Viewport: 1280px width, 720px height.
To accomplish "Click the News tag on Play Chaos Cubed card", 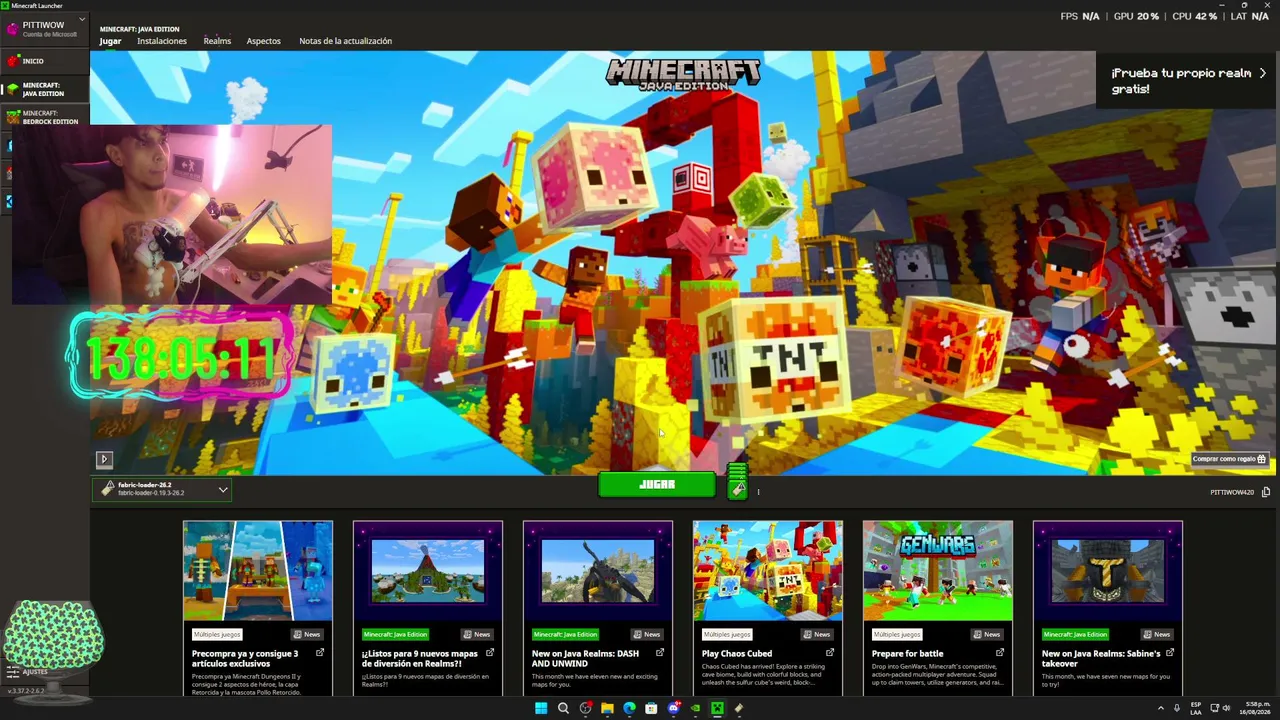I will click(x=817, y=634).
